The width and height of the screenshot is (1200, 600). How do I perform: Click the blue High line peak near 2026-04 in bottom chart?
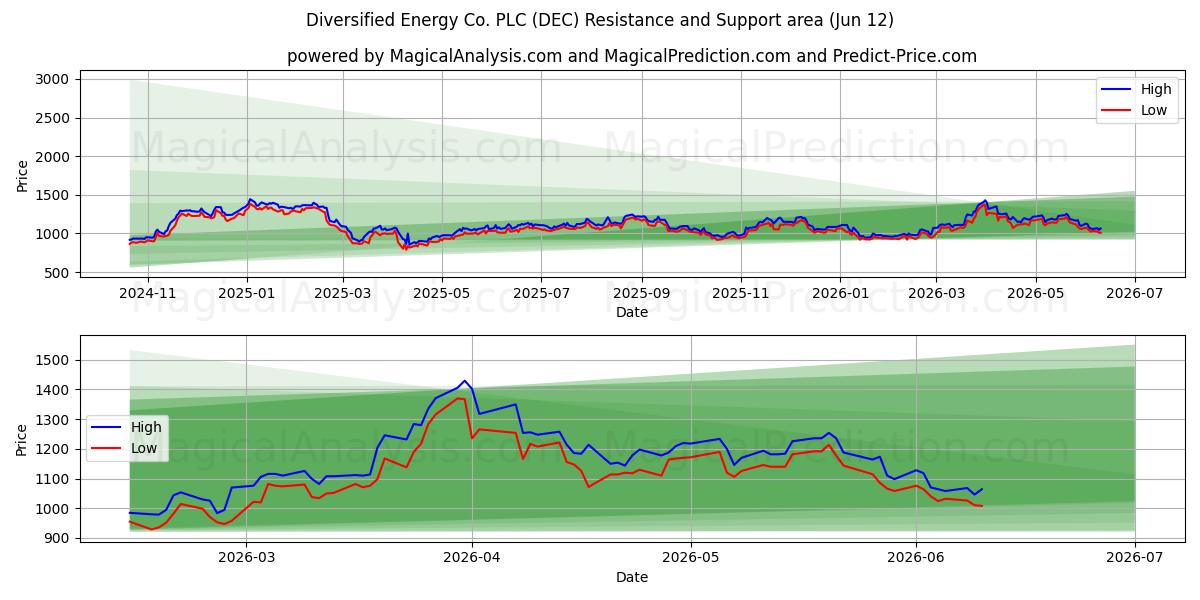[x=464, y=381]
